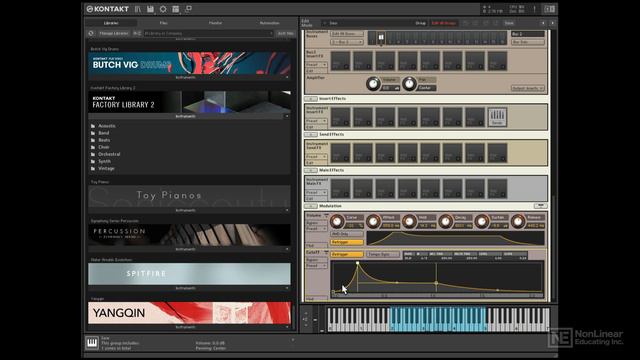Click the A-Z library sorting button
This screenshot has width=640, height=360.
(137, 33)
